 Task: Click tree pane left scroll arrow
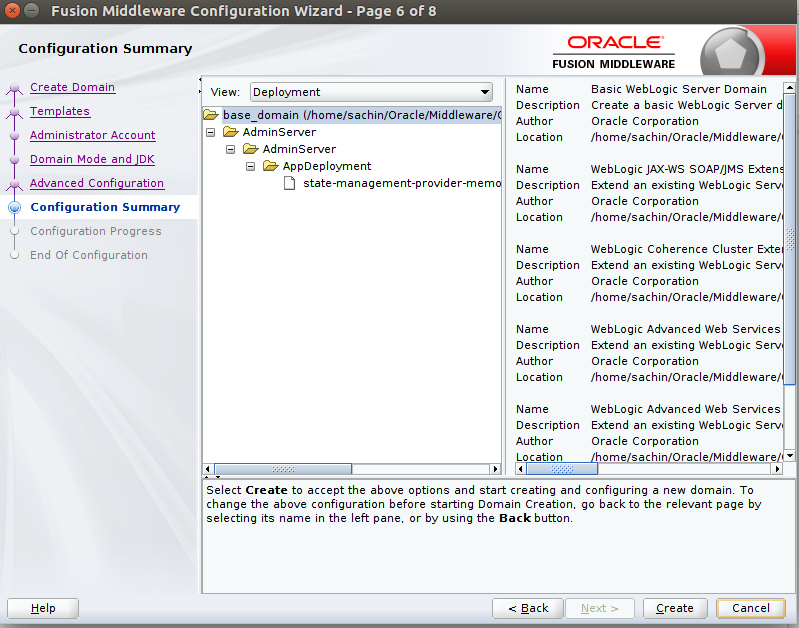[207, 469]
